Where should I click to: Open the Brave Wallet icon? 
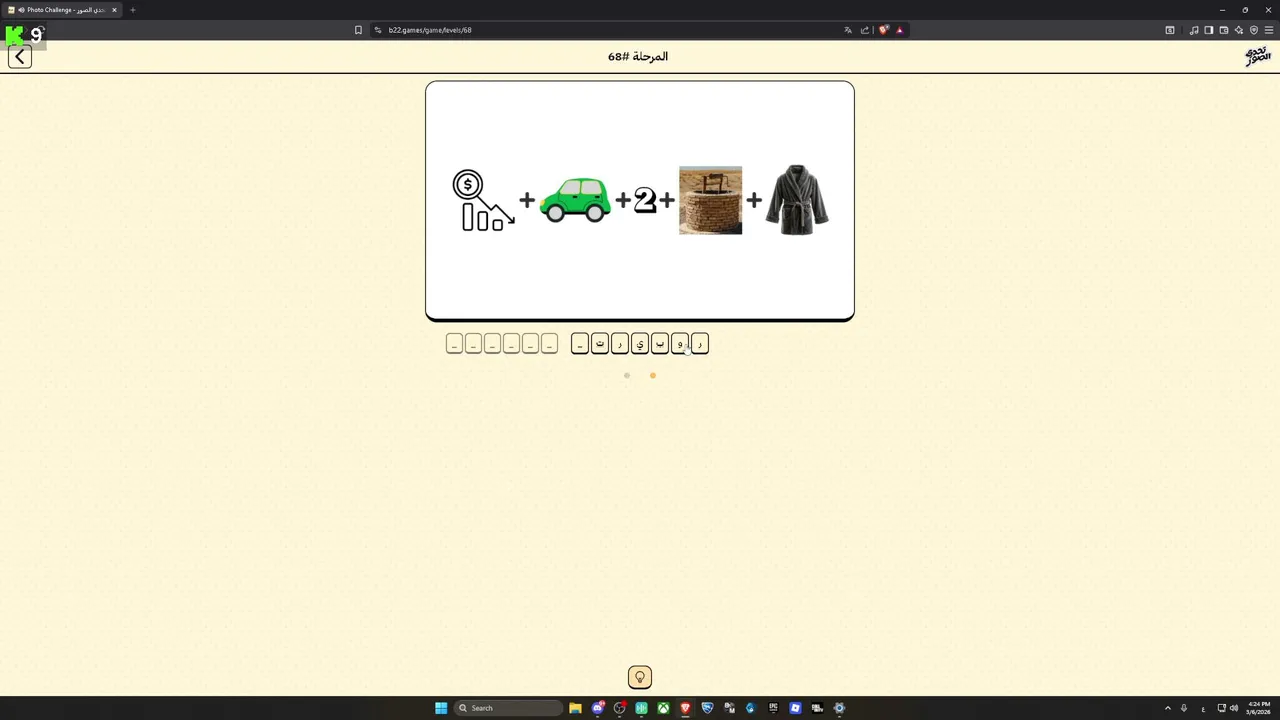(1224, 30)
